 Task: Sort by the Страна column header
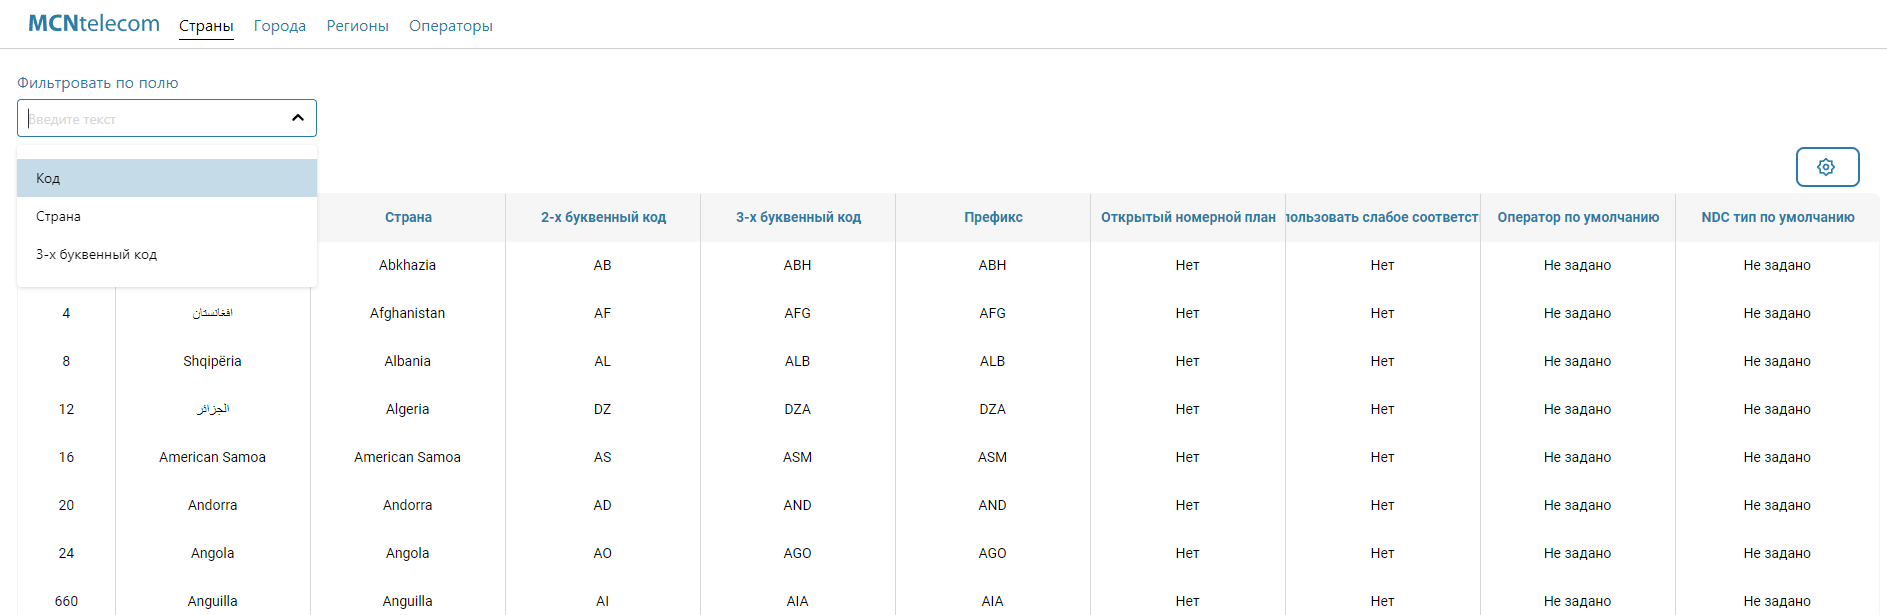408,217
